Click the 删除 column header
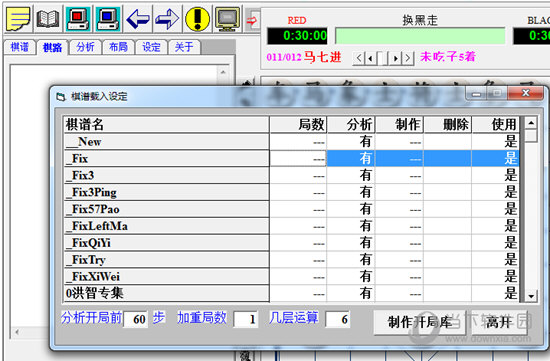The width and height of the screenshot is (550, 361). 448,125
